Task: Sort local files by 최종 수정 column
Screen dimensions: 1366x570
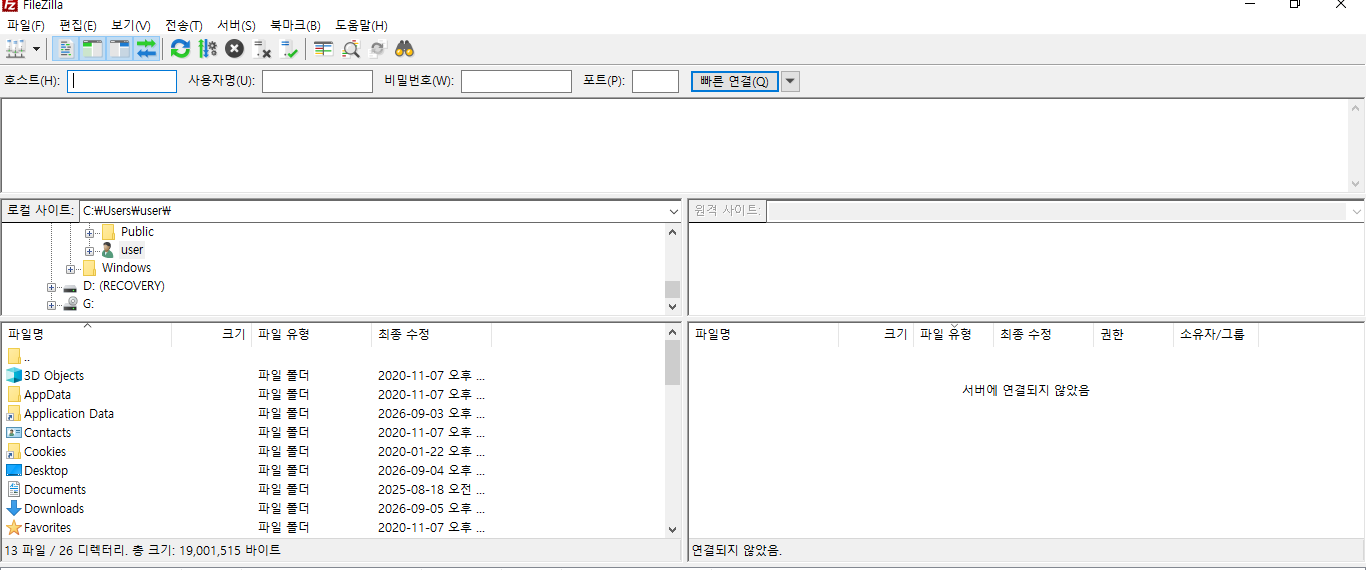Action: [431, 335]
